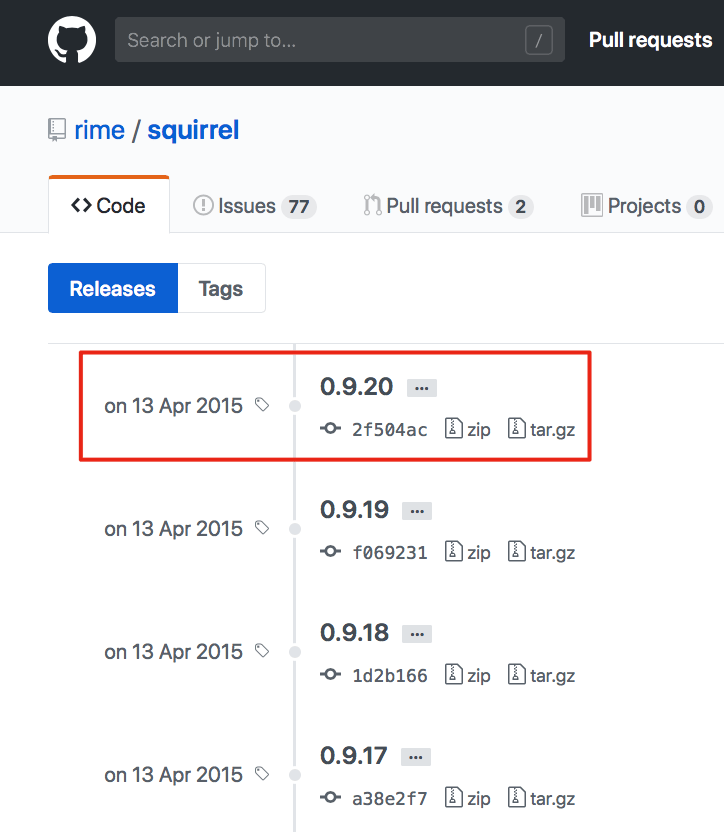Open commit 2f504ac
Screen dimensions: 724x832
point(390,429)
